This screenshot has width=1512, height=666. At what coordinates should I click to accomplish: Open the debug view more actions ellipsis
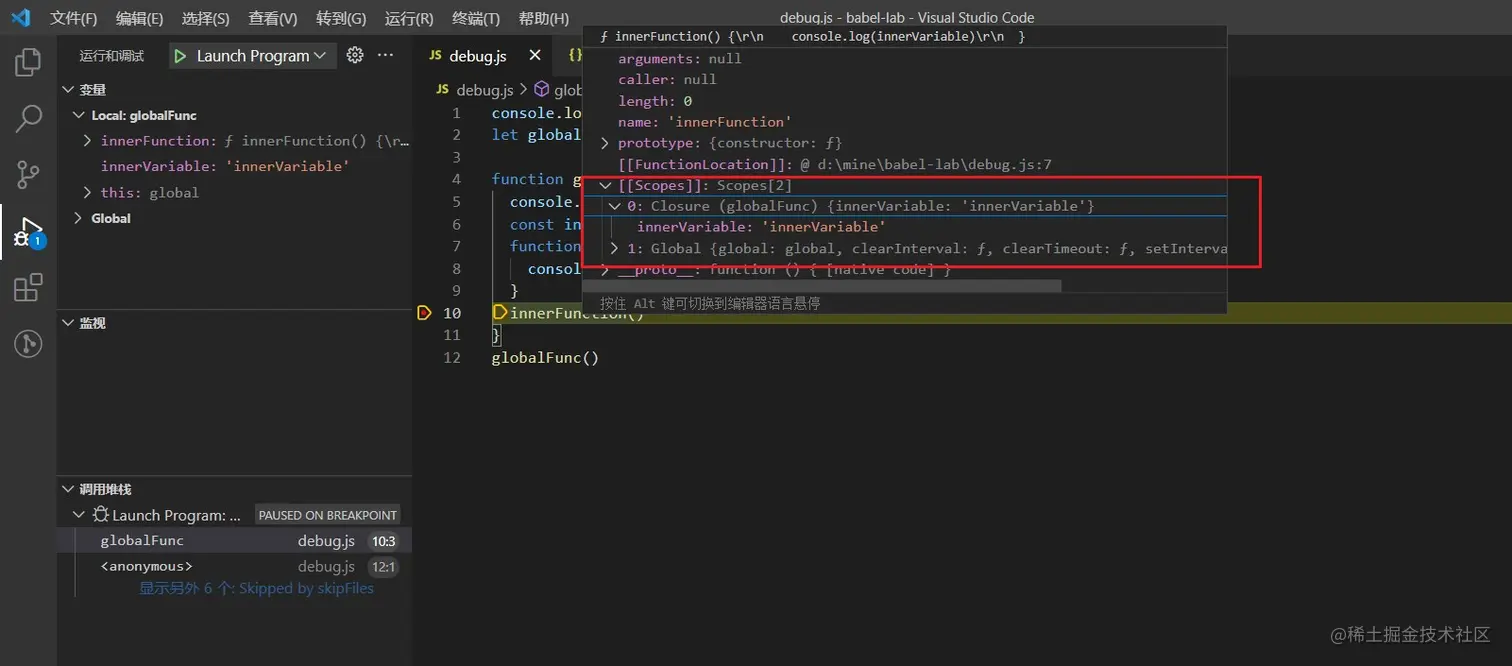coord(386,56)
